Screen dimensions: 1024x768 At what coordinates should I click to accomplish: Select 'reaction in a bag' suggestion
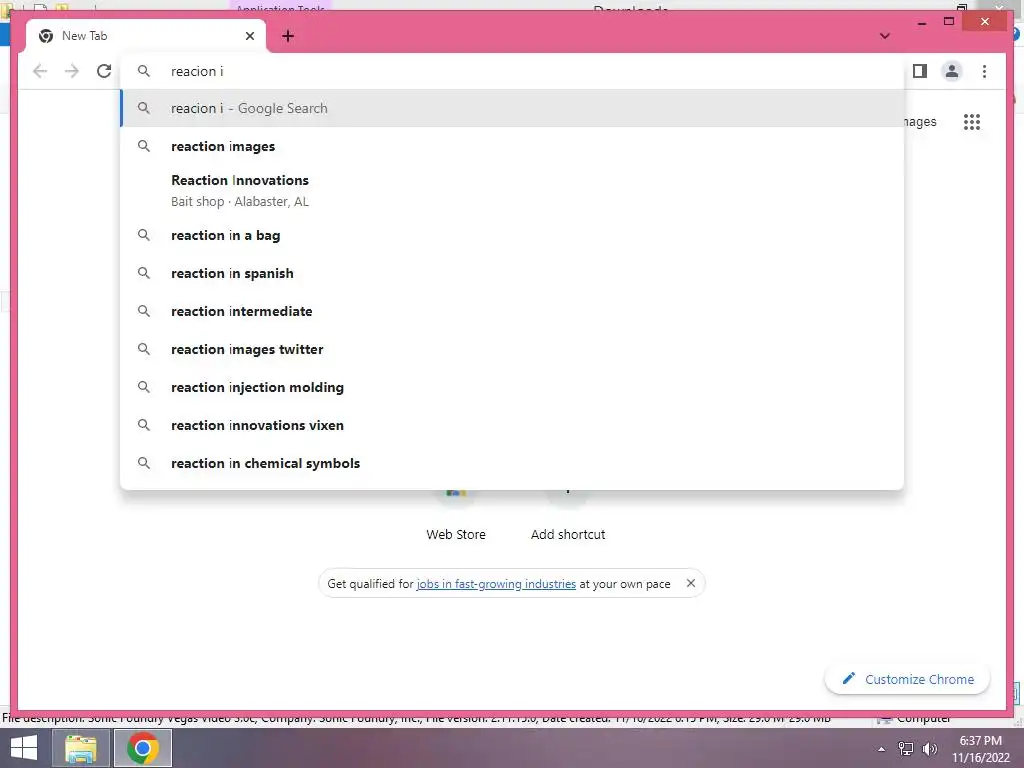(x=513, y=235)
